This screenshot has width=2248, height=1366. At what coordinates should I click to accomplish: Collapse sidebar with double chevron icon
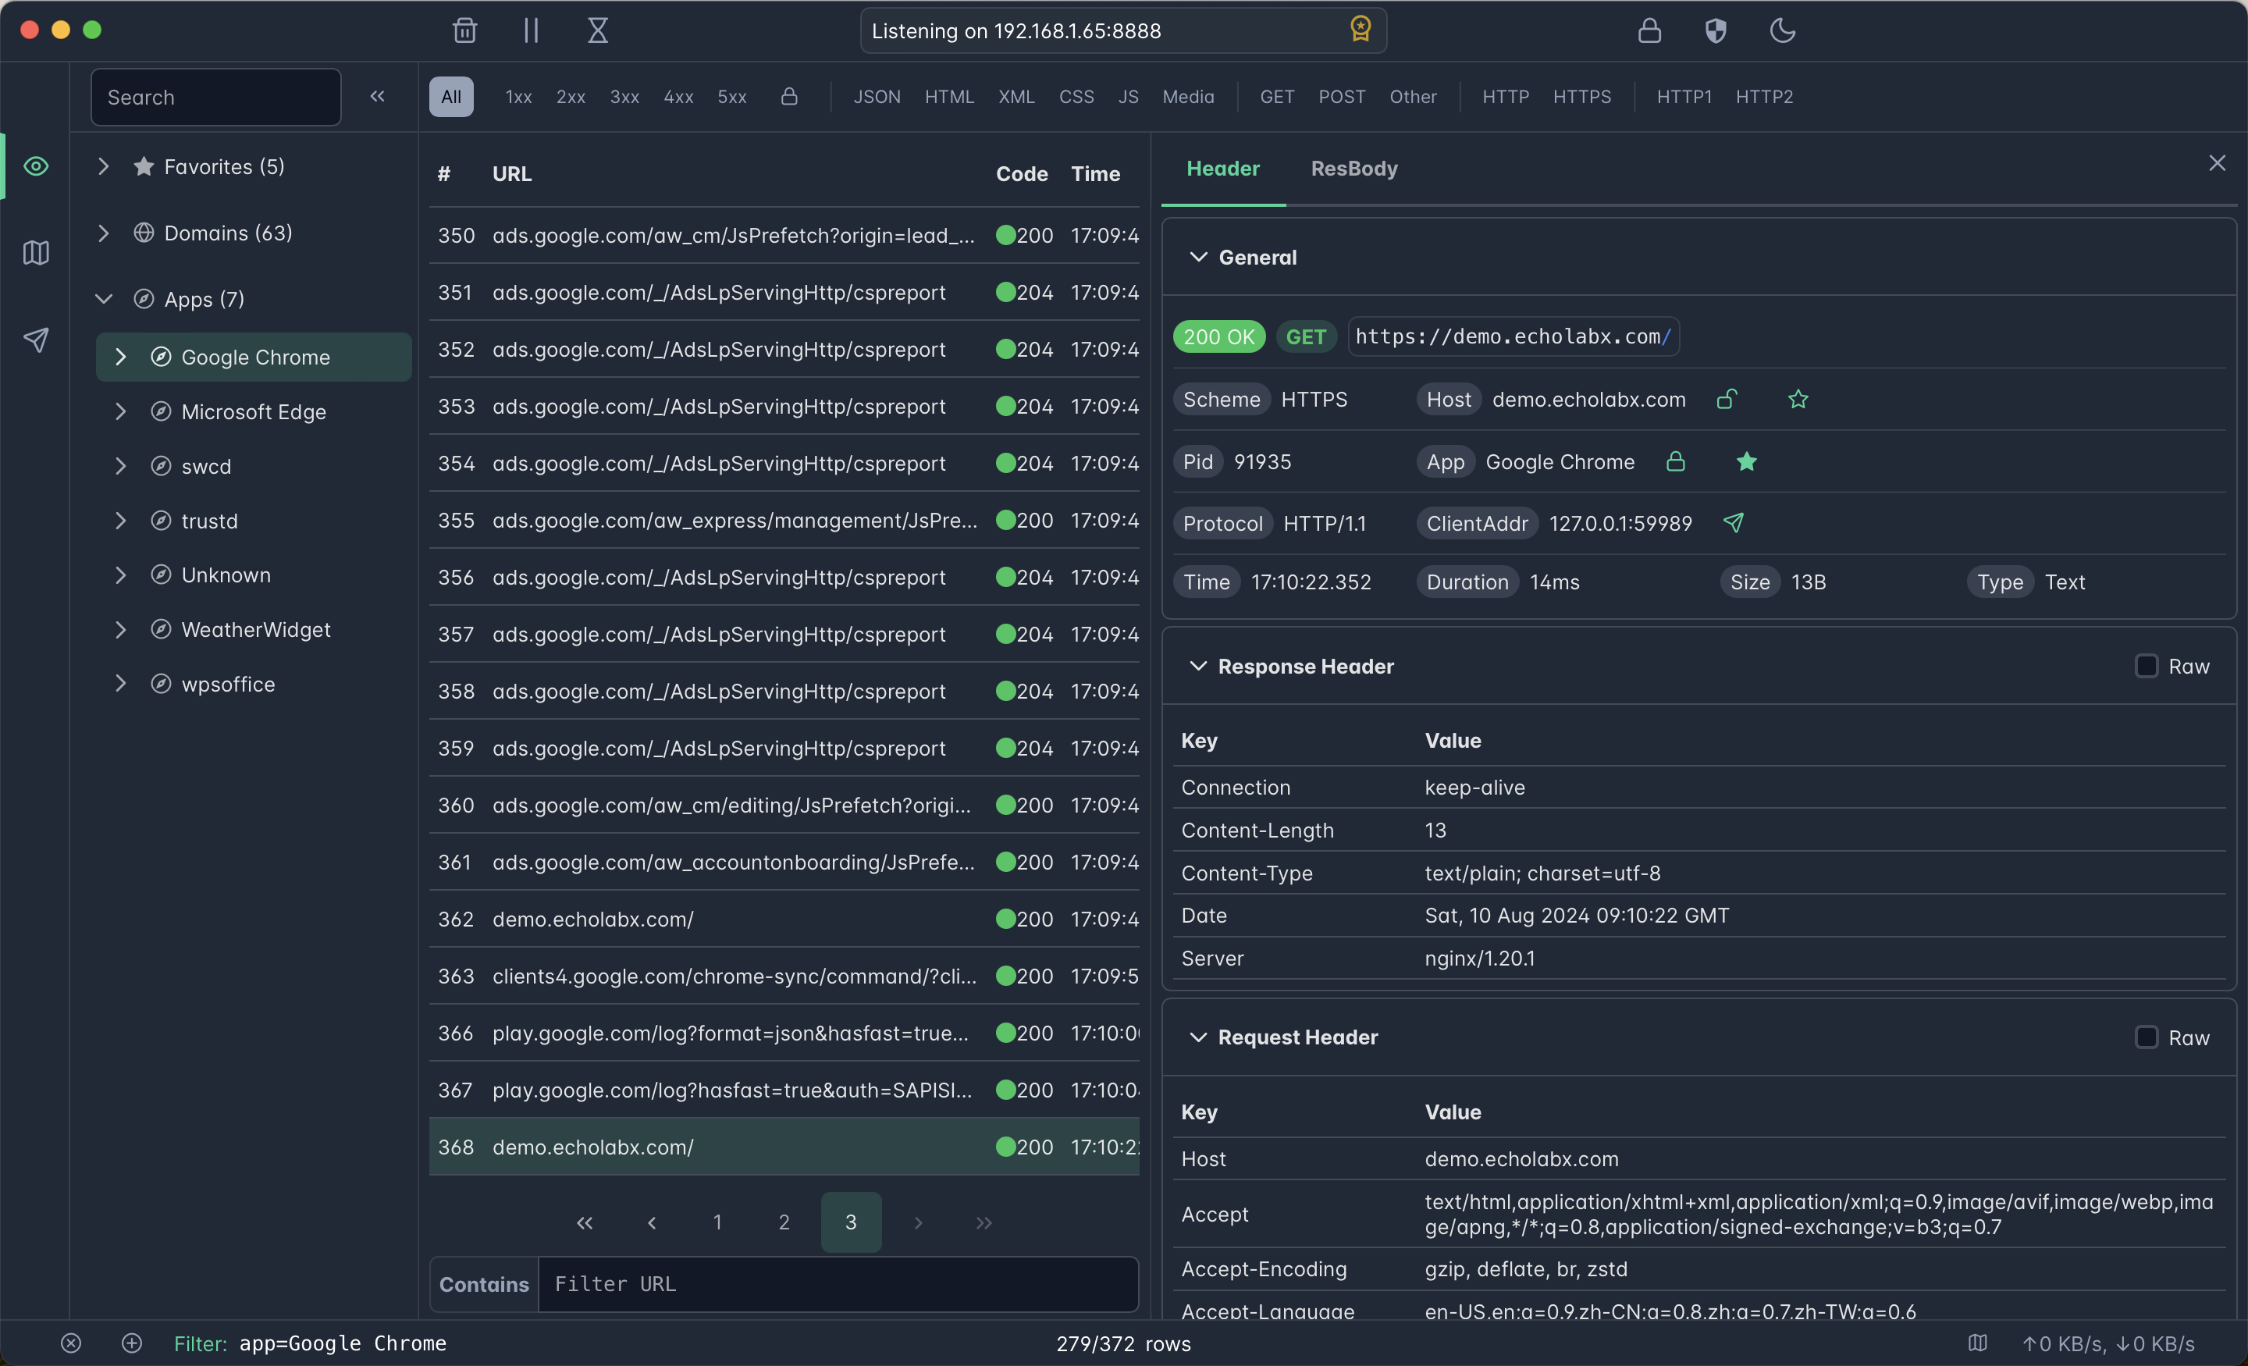coord(377,96)
